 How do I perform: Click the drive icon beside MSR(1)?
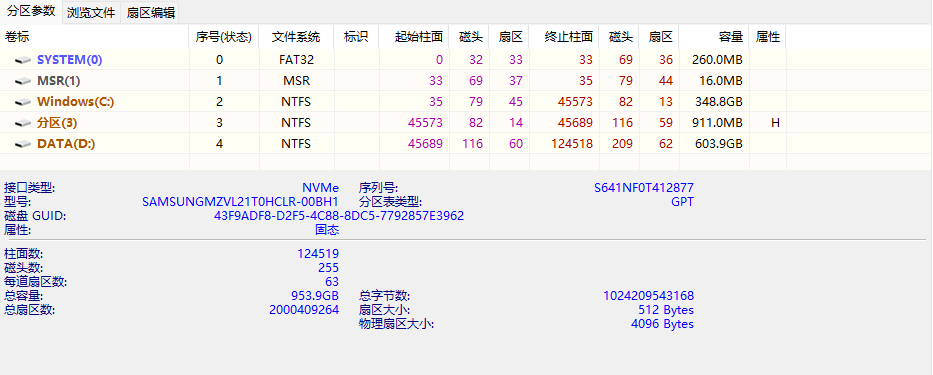23,81
